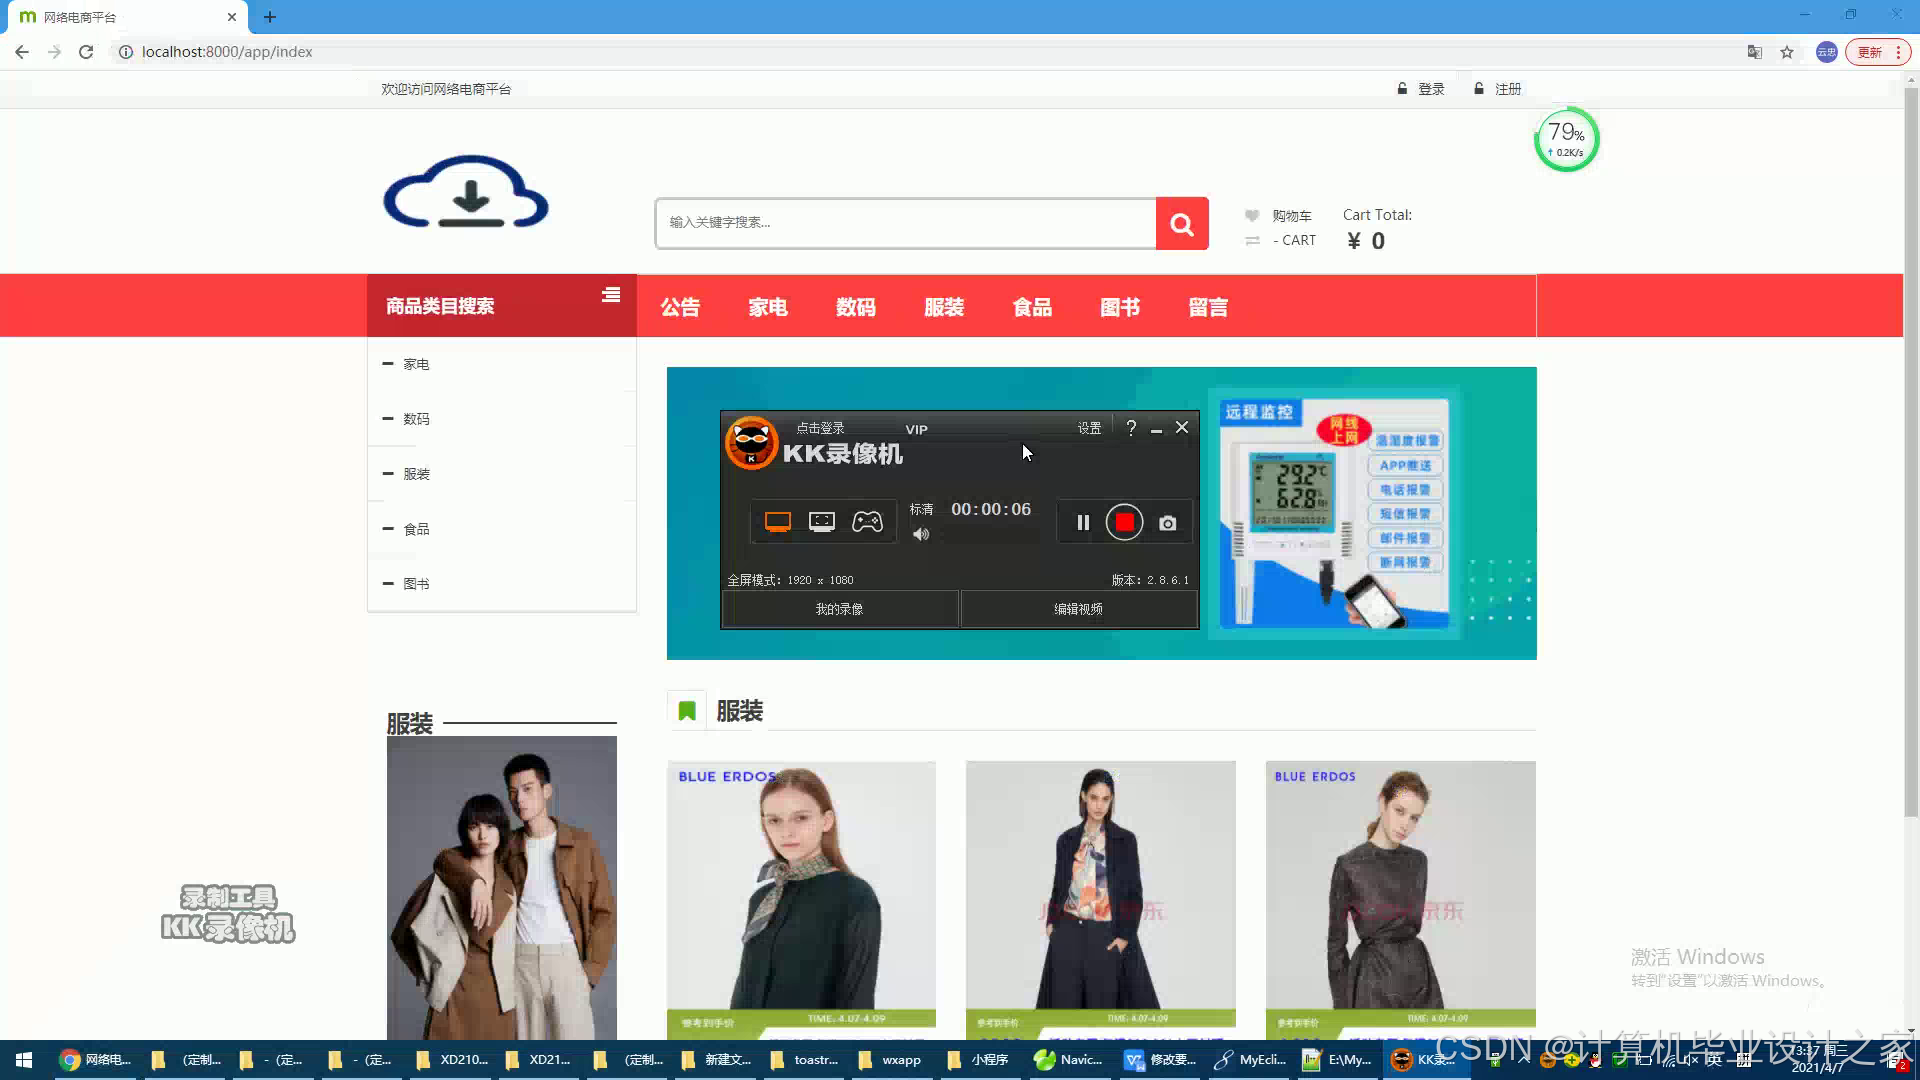1920x1080 pixels.
Task: Mute the speaker icon in KK recorder
Action: point(921,534)
